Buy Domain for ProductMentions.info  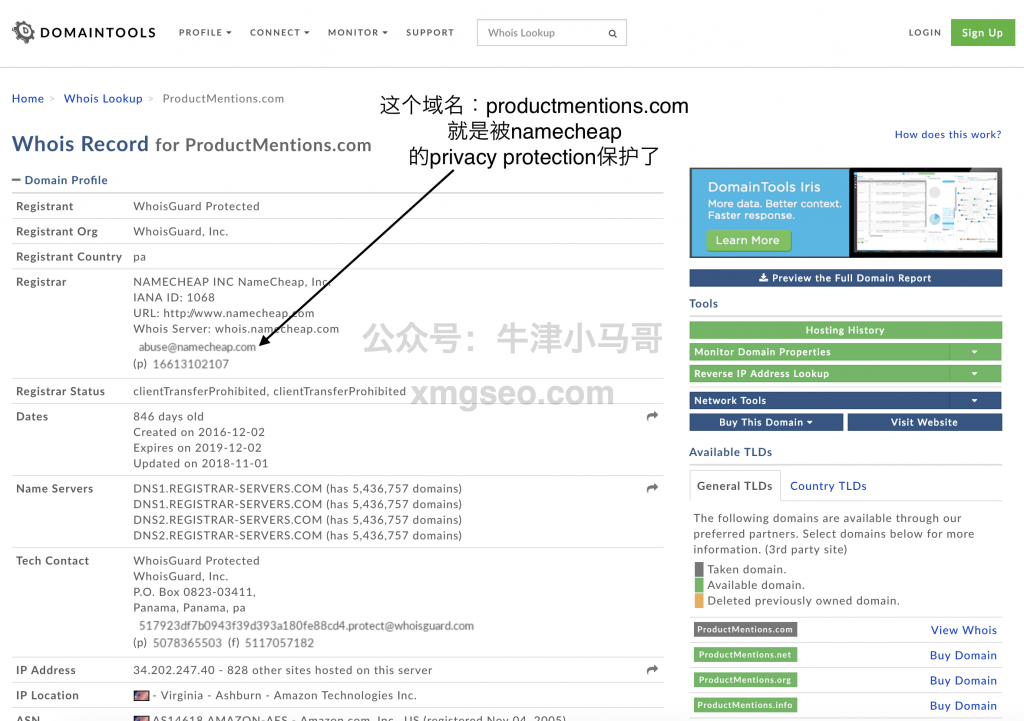click(963, 706)
